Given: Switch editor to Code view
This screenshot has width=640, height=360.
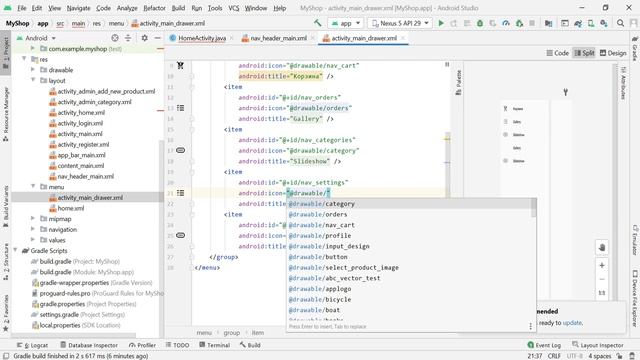Looking at the screenshot, I should point(558,53).
